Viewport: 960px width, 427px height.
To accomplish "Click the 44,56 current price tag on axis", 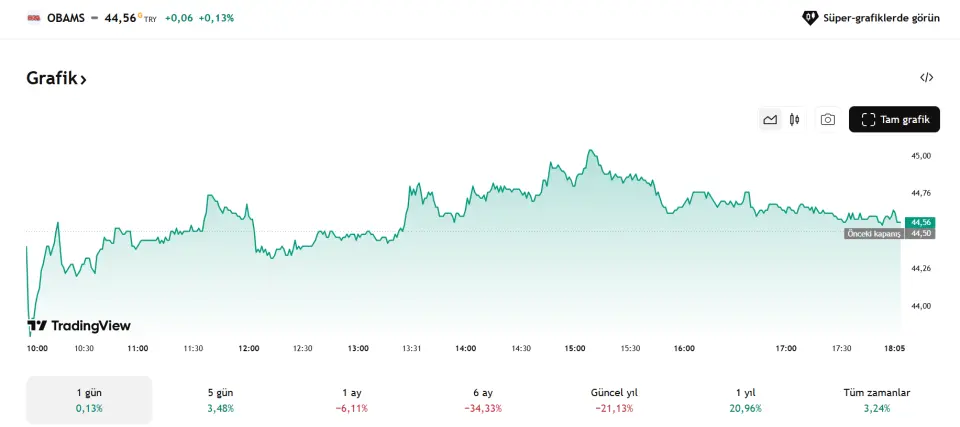I will tap(921, 222).
